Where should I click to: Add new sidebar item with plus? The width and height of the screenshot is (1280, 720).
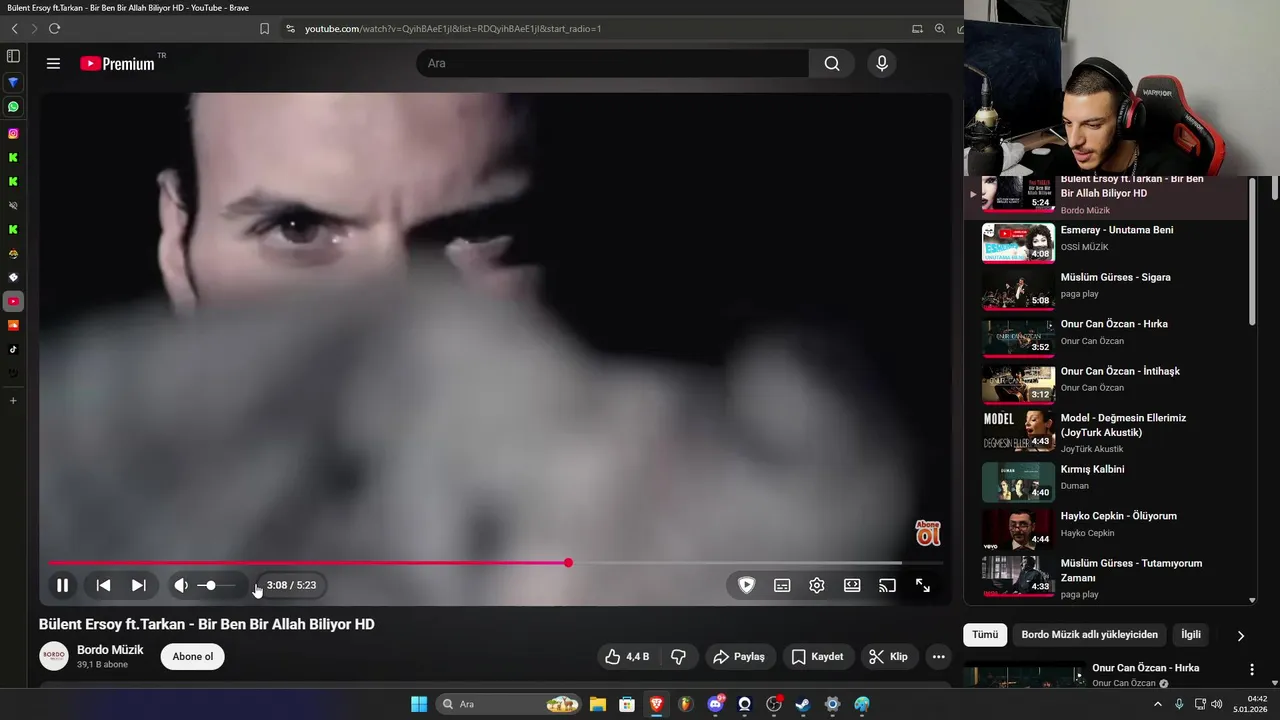[13, 400]
